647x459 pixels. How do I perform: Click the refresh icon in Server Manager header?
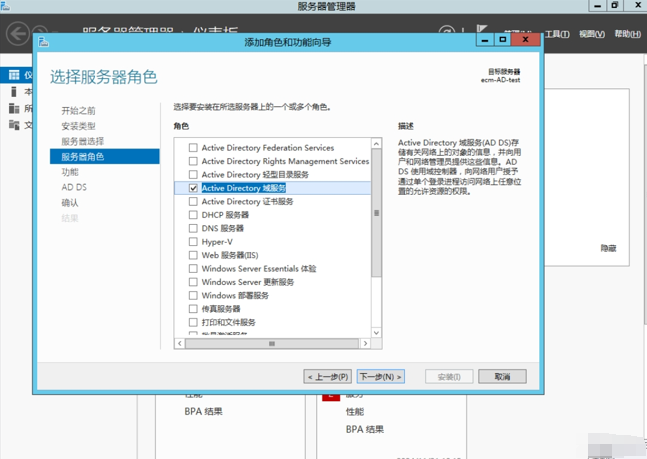446,30
